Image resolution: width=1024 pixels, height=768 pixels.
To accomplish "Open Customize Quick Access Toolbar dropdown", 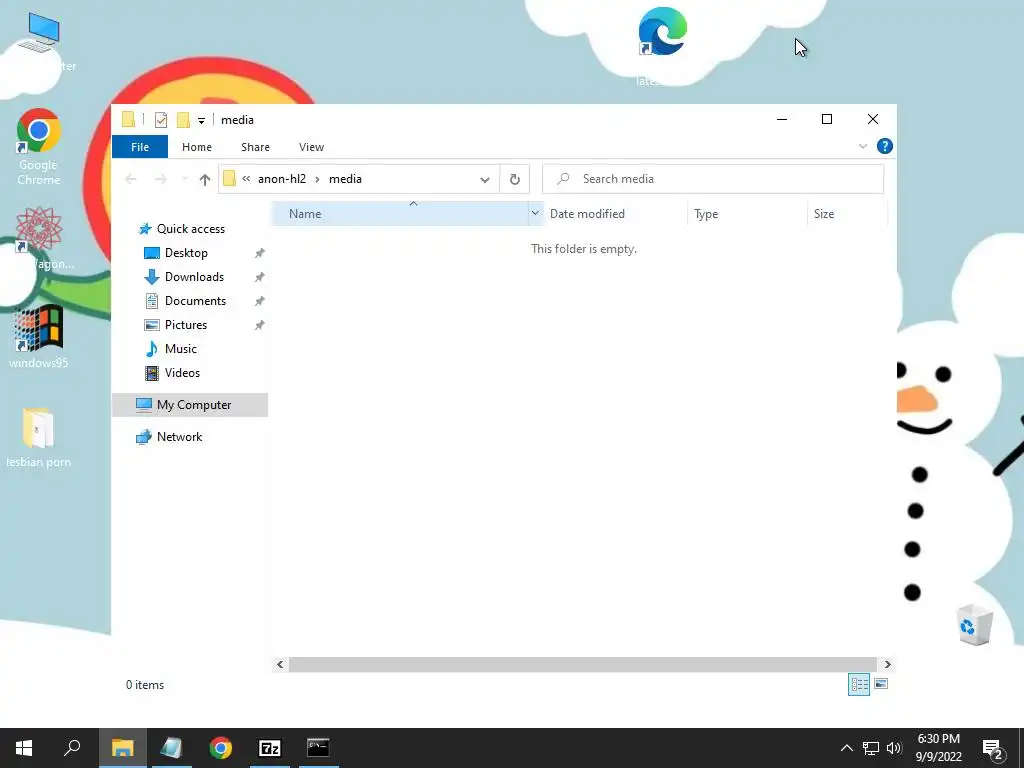I will coord(201,120).
